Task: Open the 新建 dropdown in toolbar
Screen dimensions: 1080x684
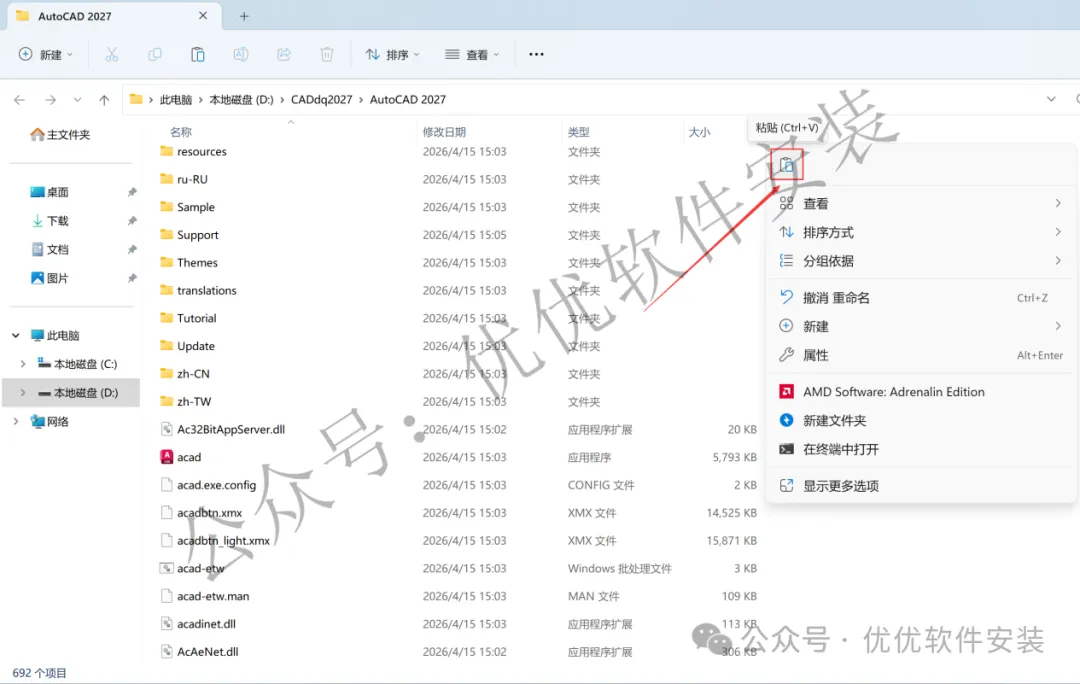Action: (x=45, y=54)
